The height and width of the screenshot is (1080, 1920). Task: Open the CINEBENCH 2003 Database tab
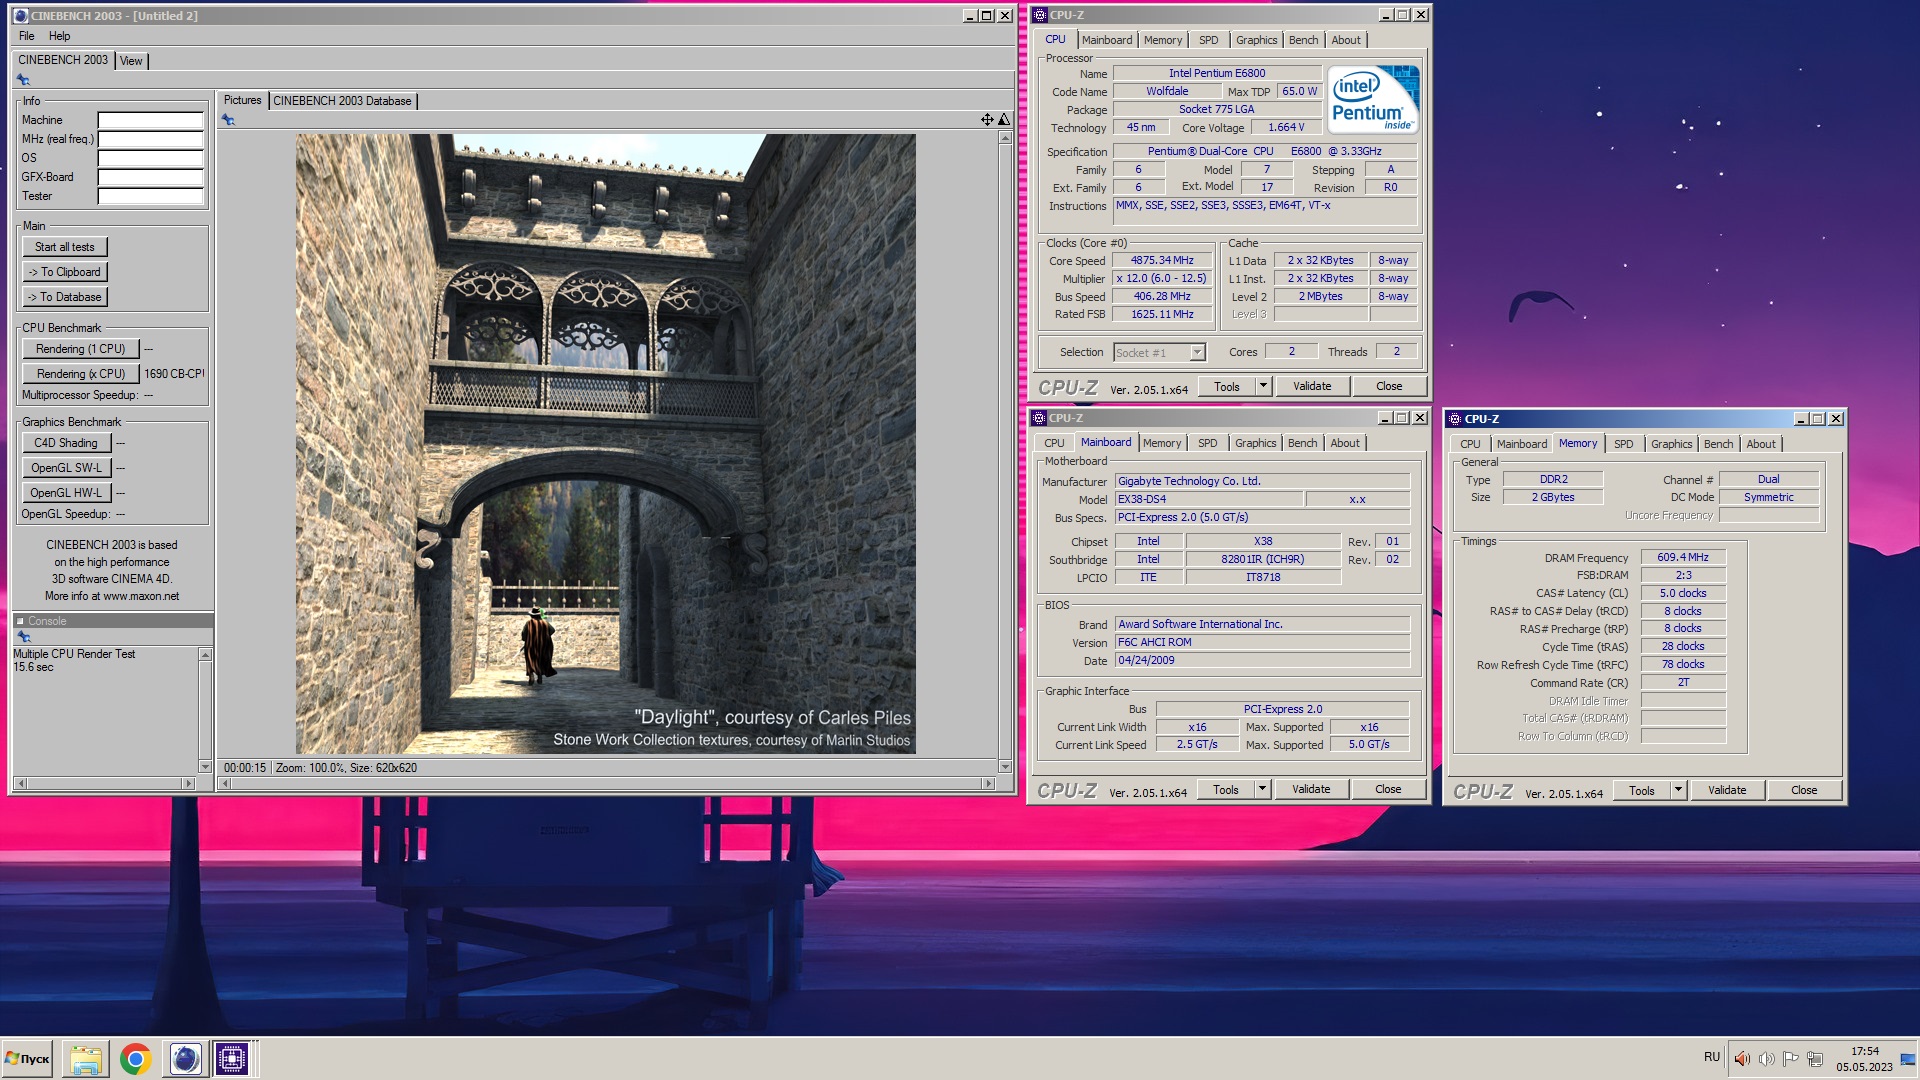(x=342, y=101)
